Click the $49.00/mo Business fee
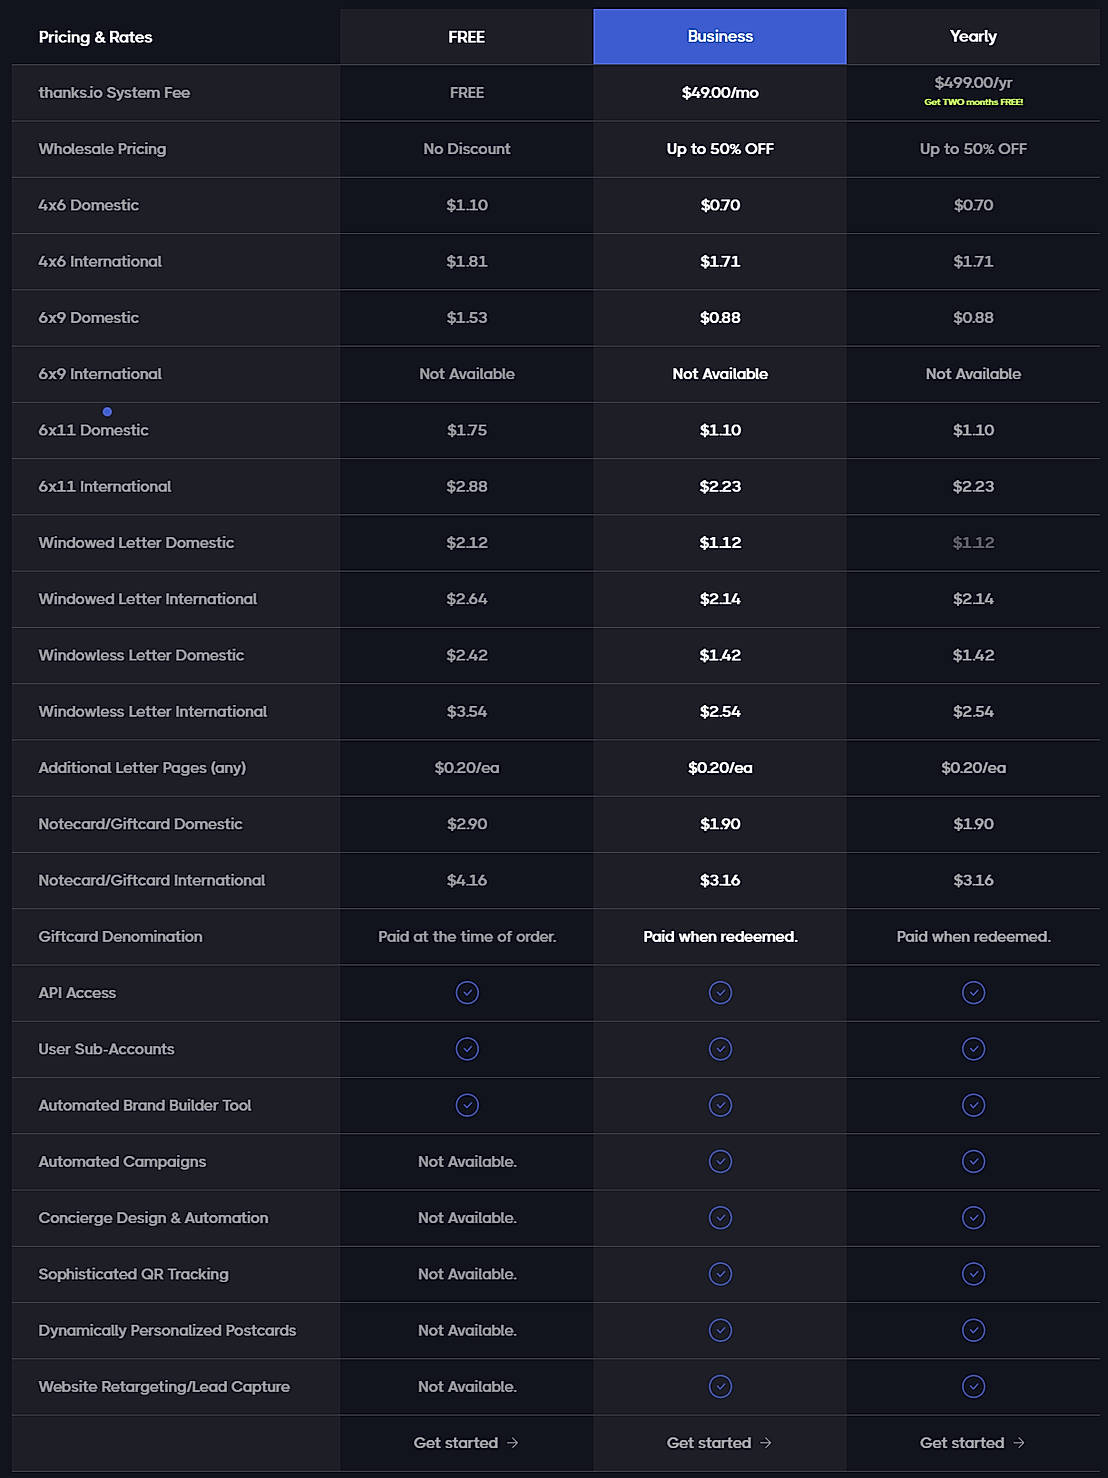 coord(720,93)
